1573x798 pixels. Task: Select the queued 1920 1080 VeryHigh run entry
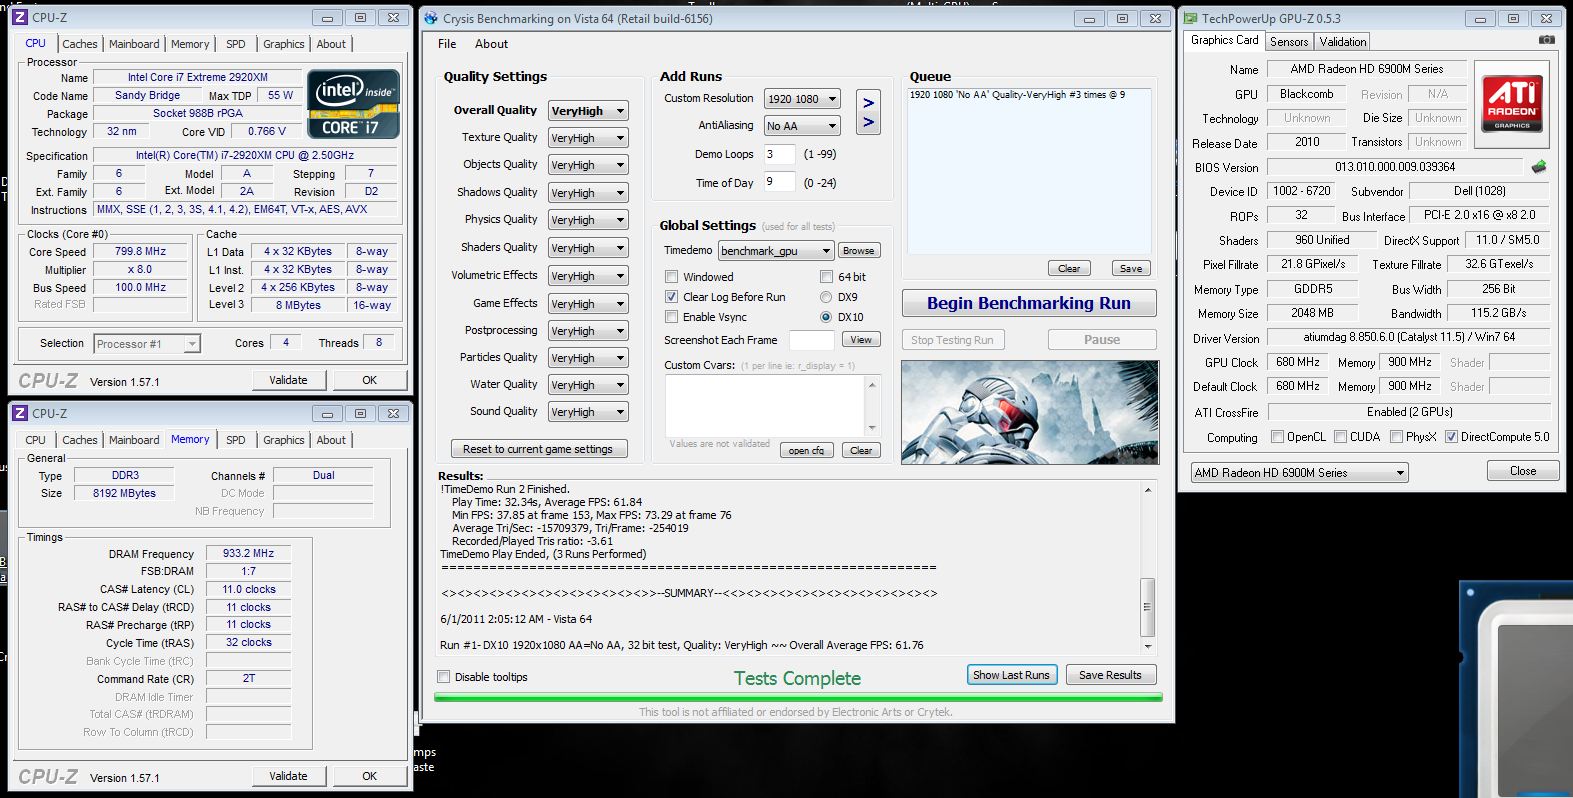tap(1017, 95)
